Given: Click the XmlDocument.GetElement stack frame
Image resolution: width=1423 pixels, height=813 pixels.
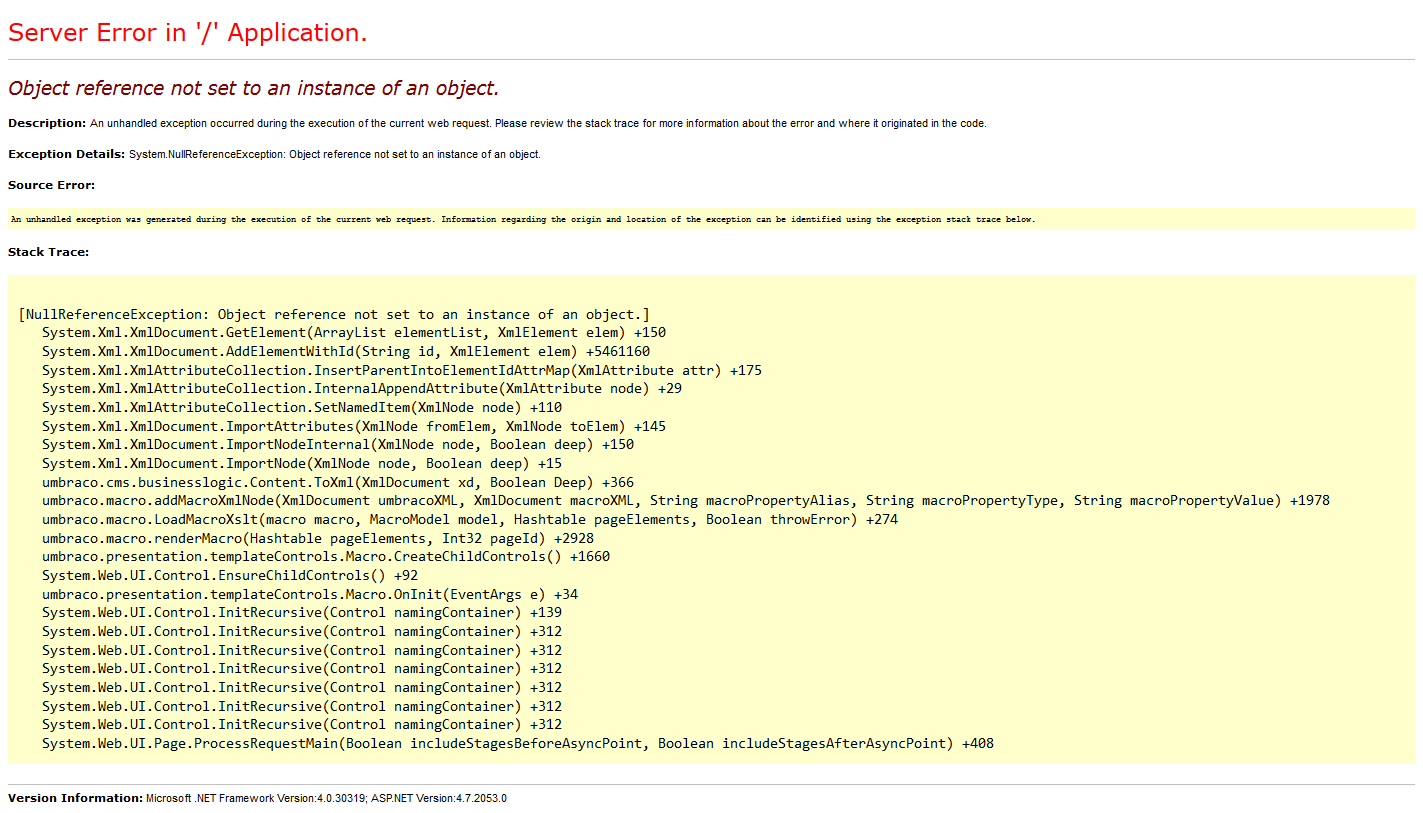Looking at the screenshot, I should [350, 332].
